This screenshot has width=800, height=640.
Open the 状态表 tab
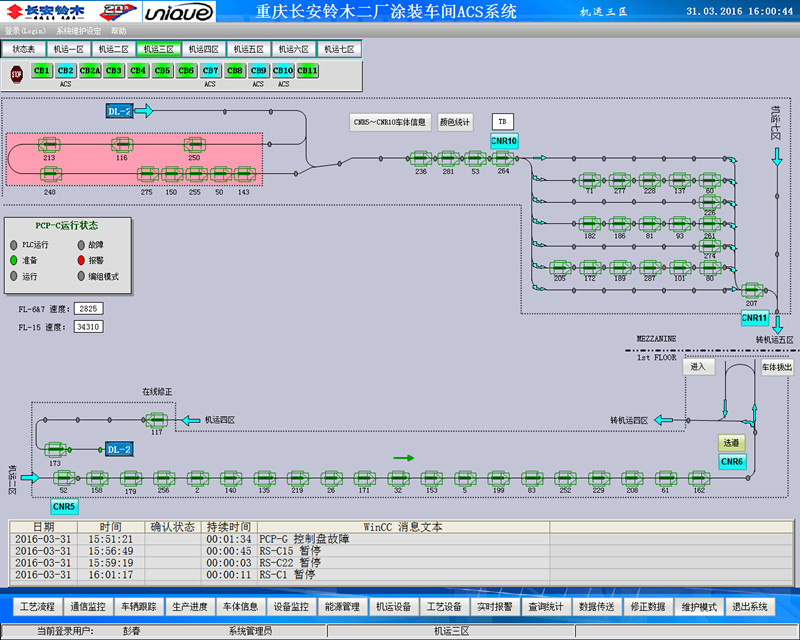point(24,49)
